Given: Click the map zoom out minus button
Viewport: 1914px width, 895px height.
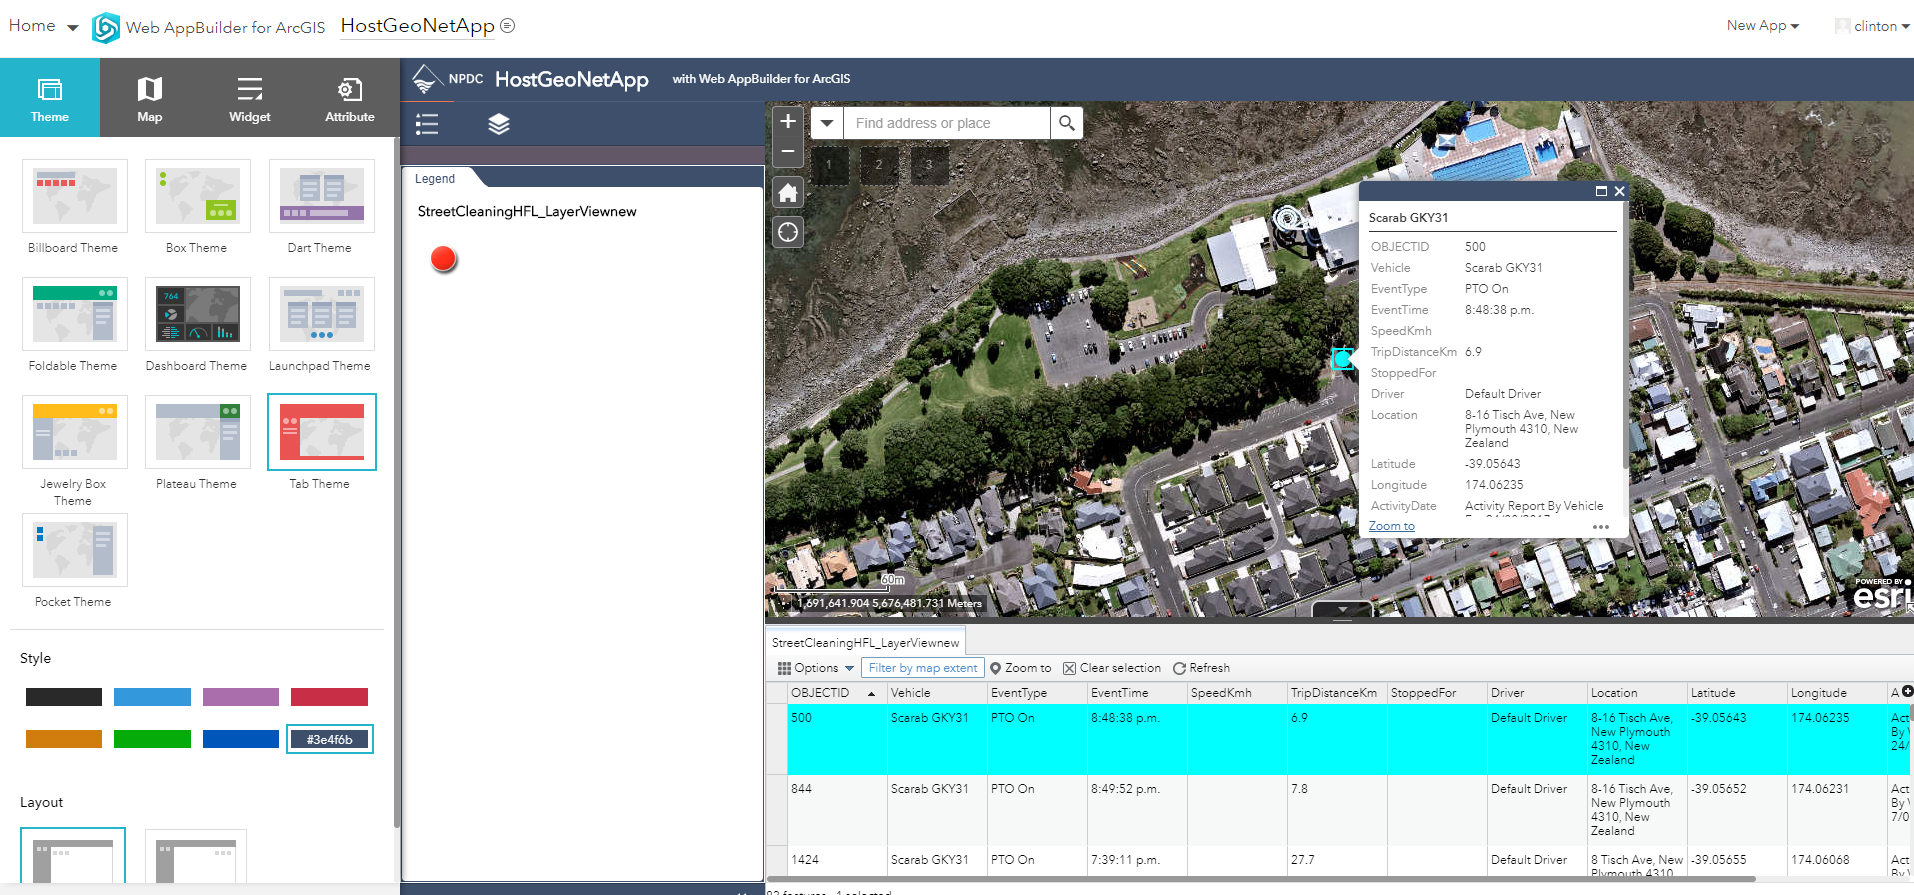Looking at the screenshot, I should click(x=788, y=152).
